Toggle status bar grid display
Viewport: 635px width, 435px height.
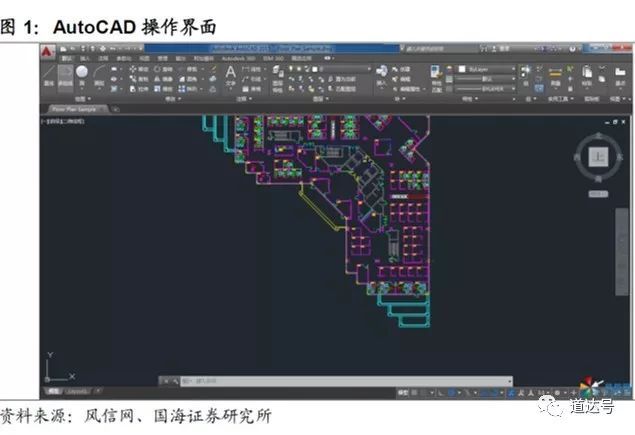point(414,392)
